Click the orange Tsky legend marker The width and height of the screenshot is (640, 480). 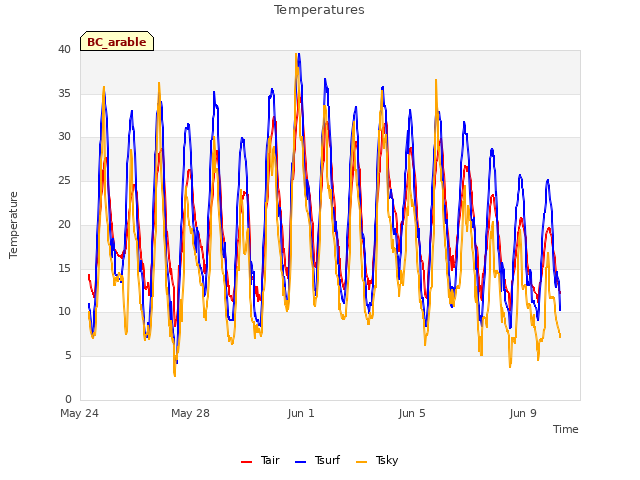[x=362, y=462]
